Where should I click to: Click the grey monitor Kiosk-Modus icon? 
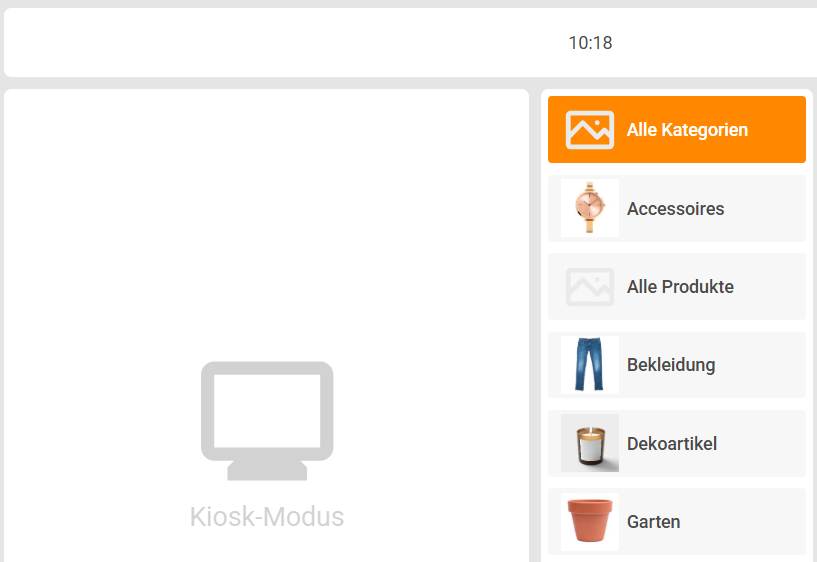267,421
